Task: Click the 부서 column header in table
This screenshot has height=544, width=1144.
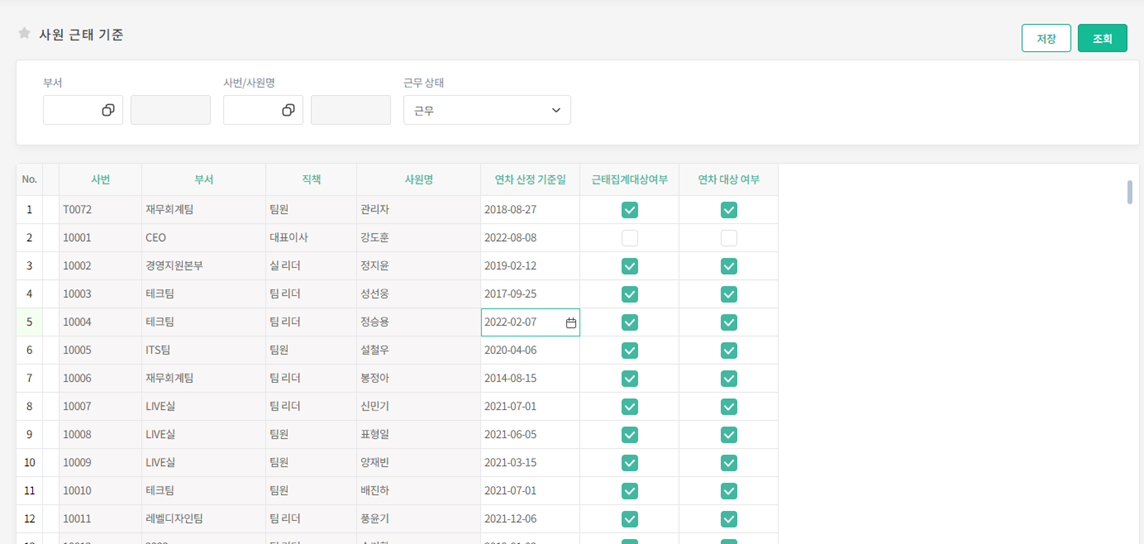Action: pyautogui.click(x=203, y=180)
